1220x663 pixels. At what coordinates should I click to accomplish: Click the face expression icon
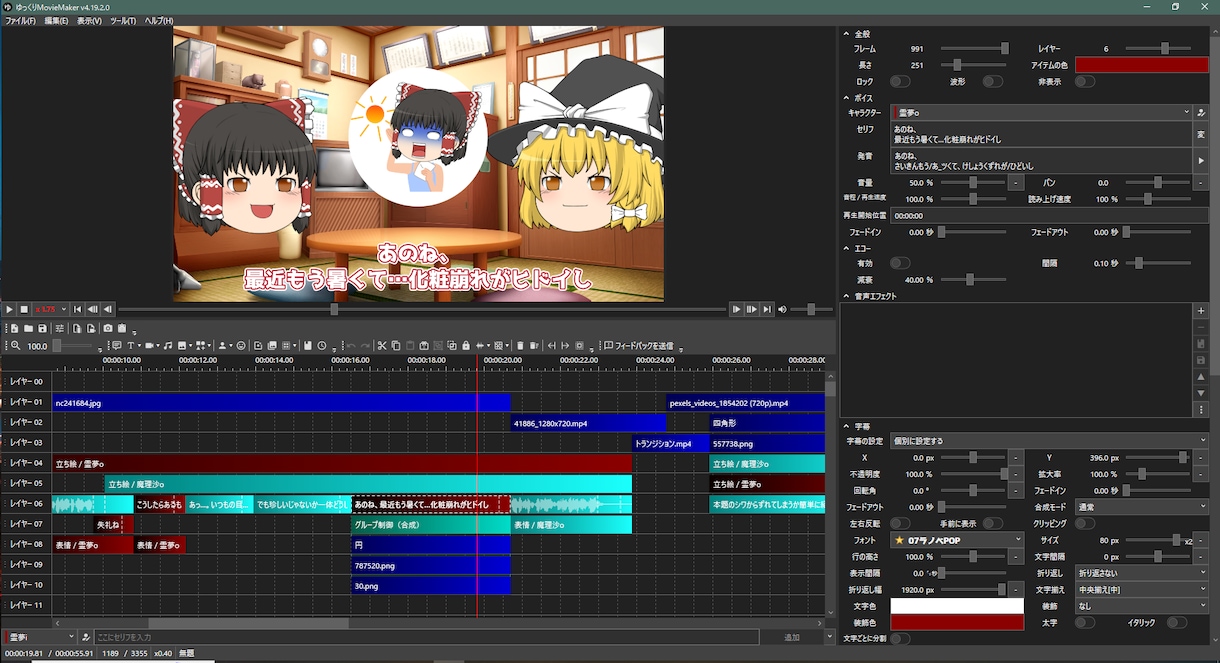[x=241, y=345]
